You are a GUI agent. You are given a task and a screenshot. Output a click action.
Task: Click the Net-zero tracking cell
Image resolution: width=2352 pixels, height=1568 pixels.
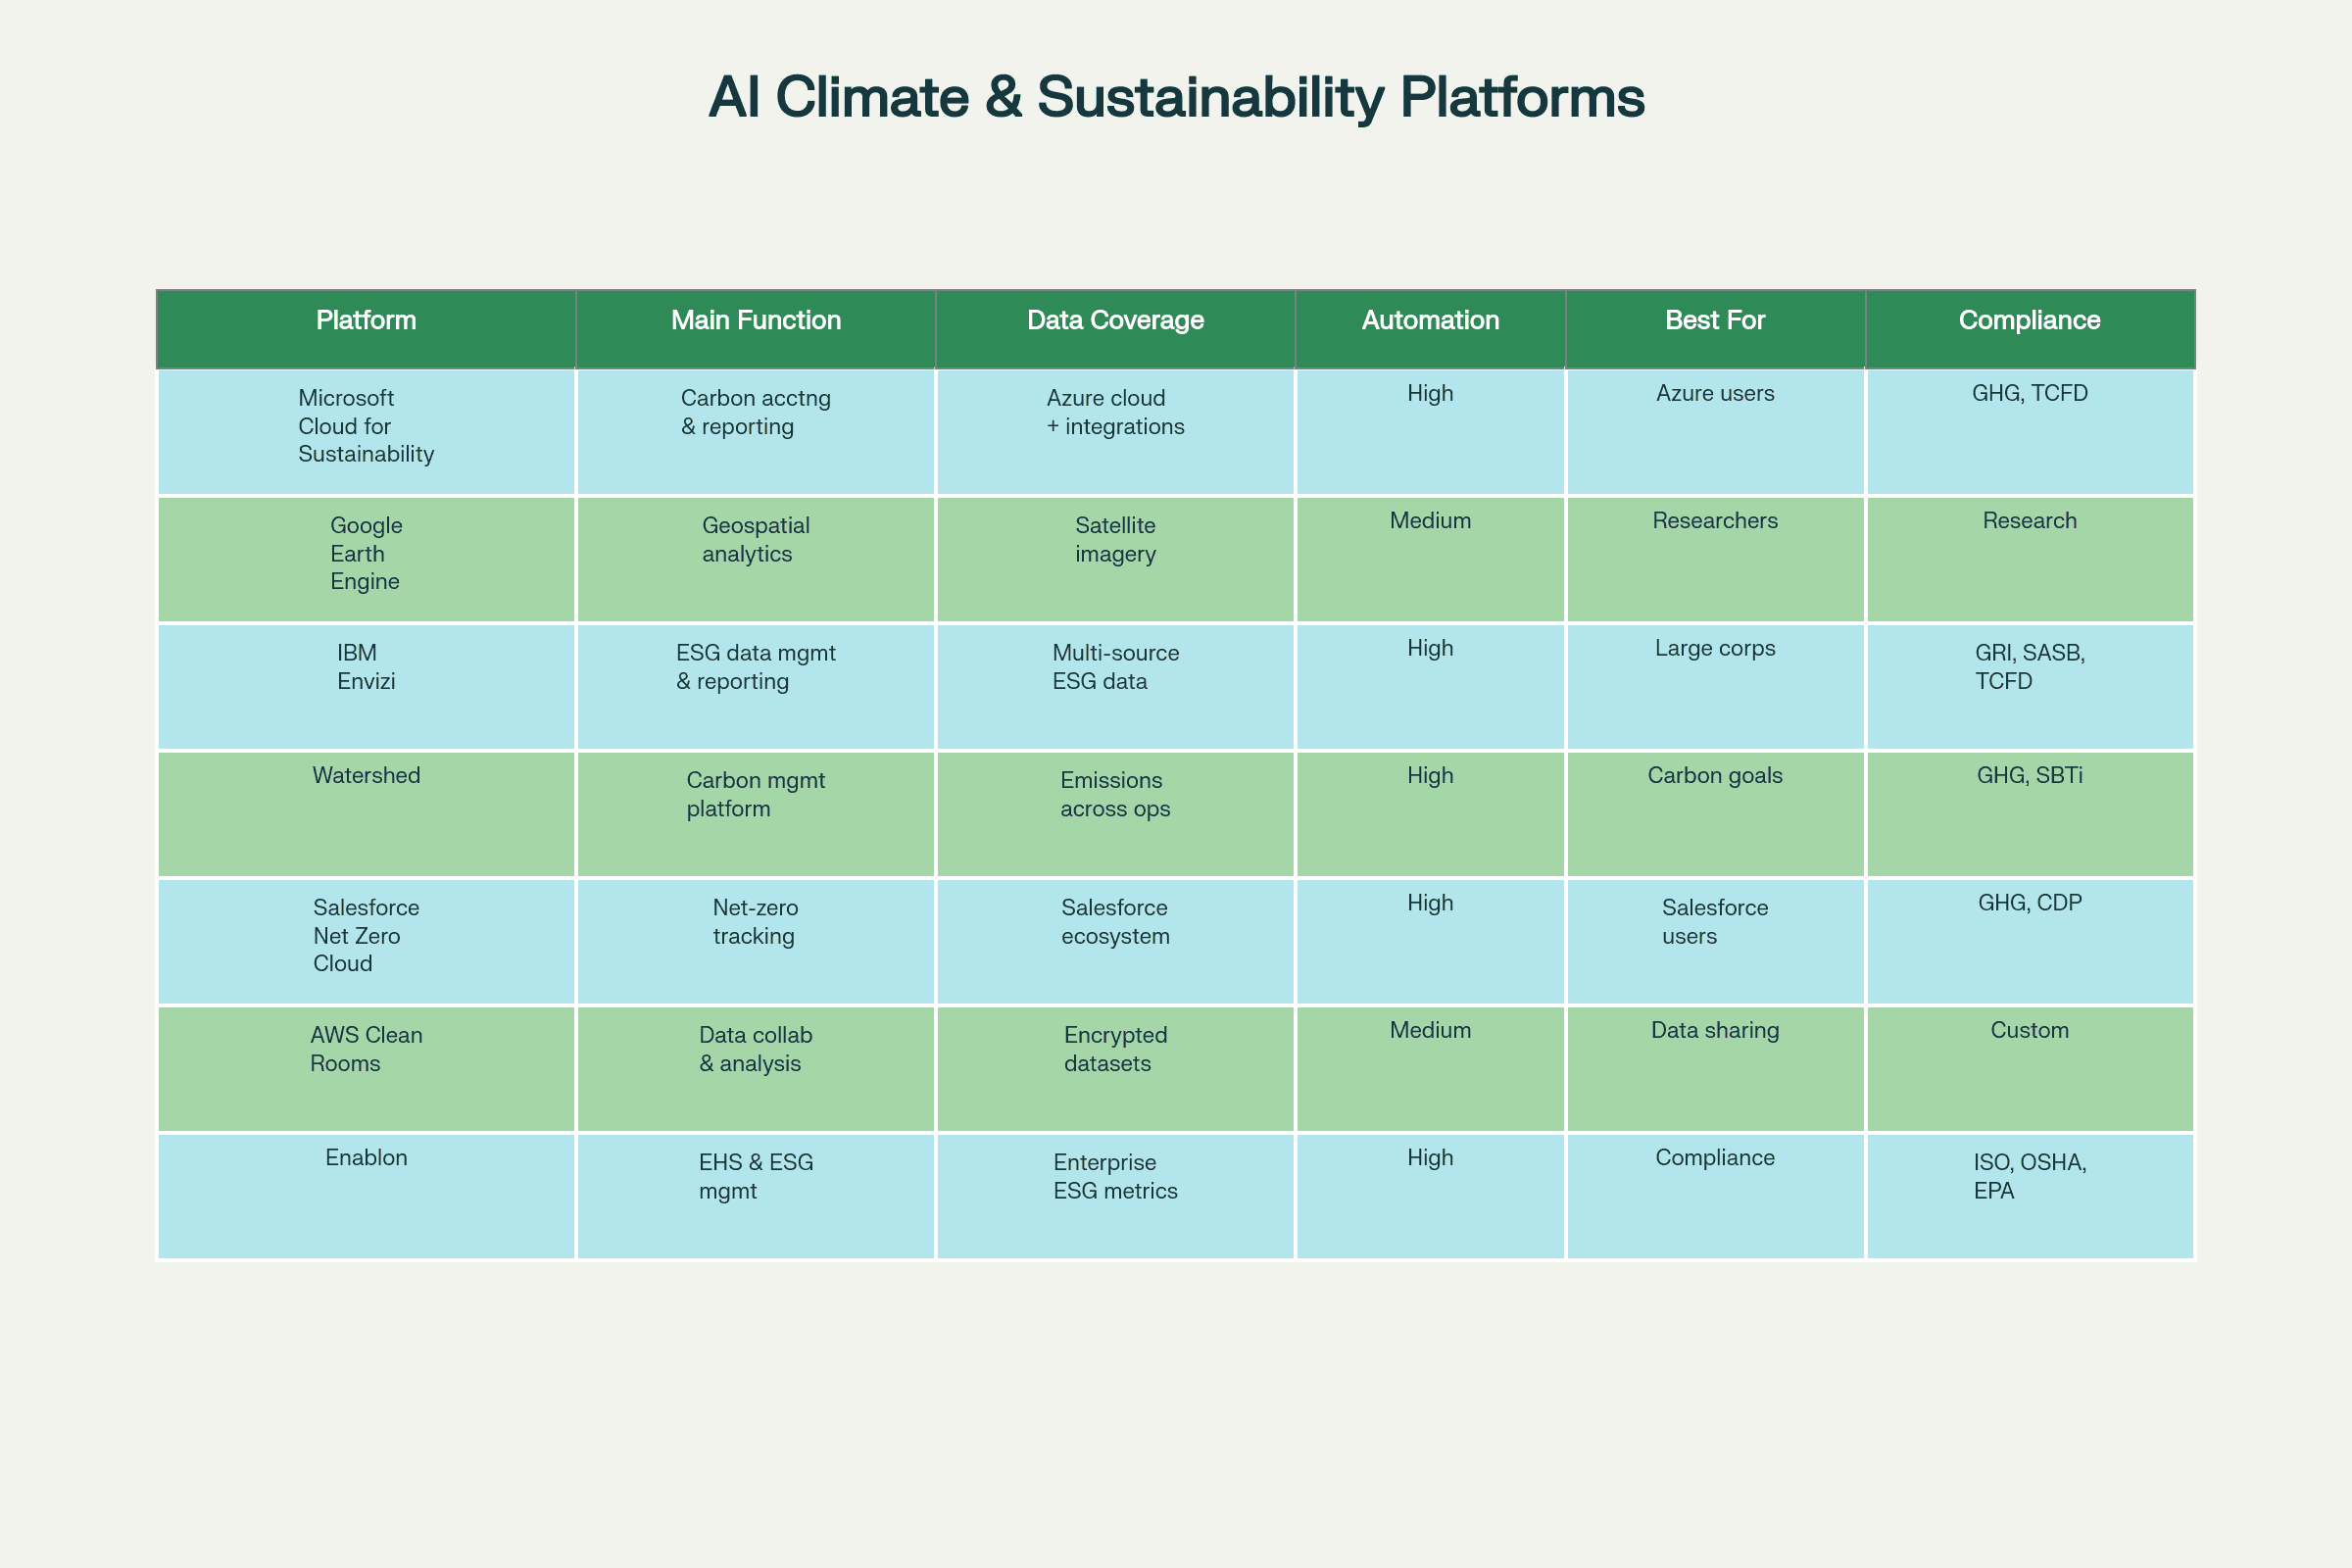tap(756, 941)
